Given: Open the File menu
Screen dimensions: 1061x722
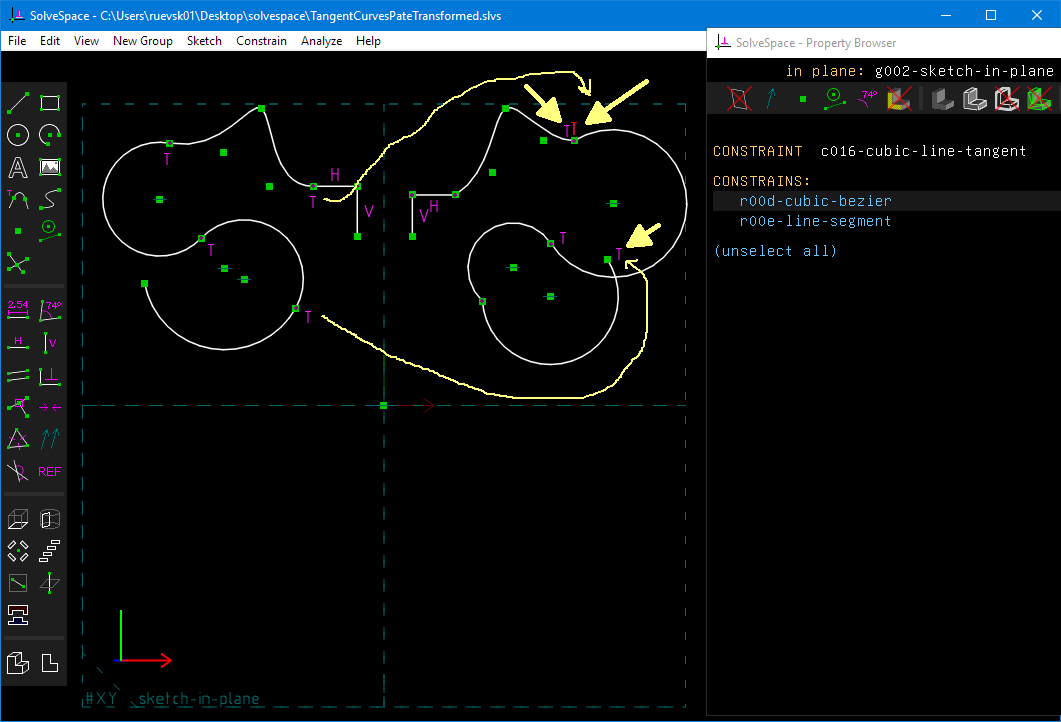Looking at the screenshot, I should [17, 41].
